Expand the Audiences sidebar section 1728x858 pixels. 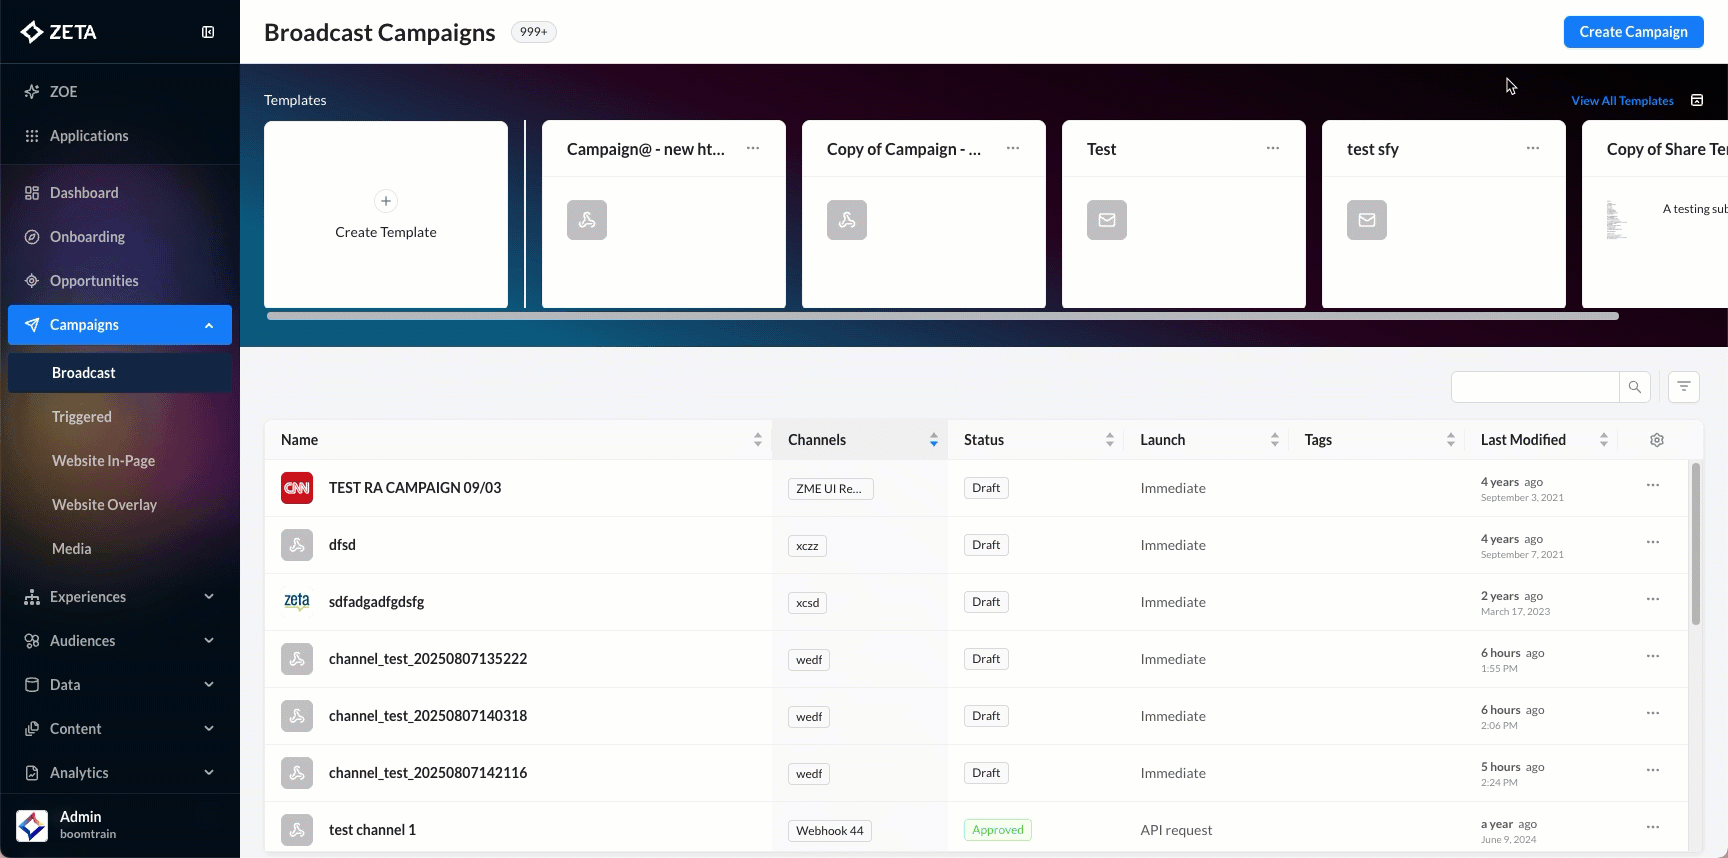(209, 641)
